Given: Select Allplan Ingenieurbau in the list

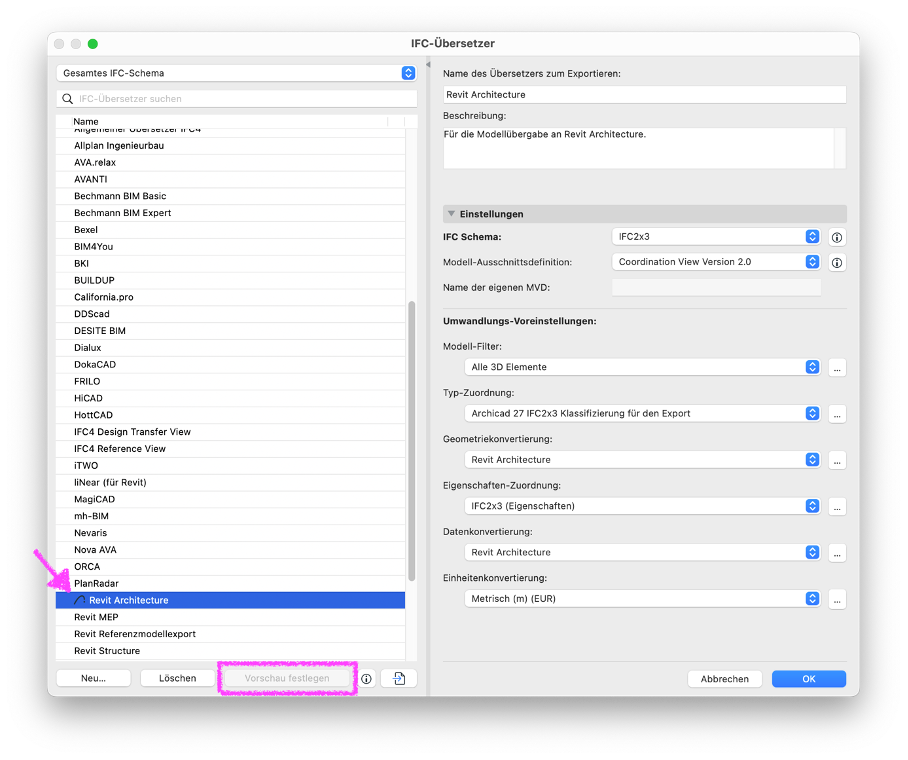Looking at the screenshot, I should 230,146.
